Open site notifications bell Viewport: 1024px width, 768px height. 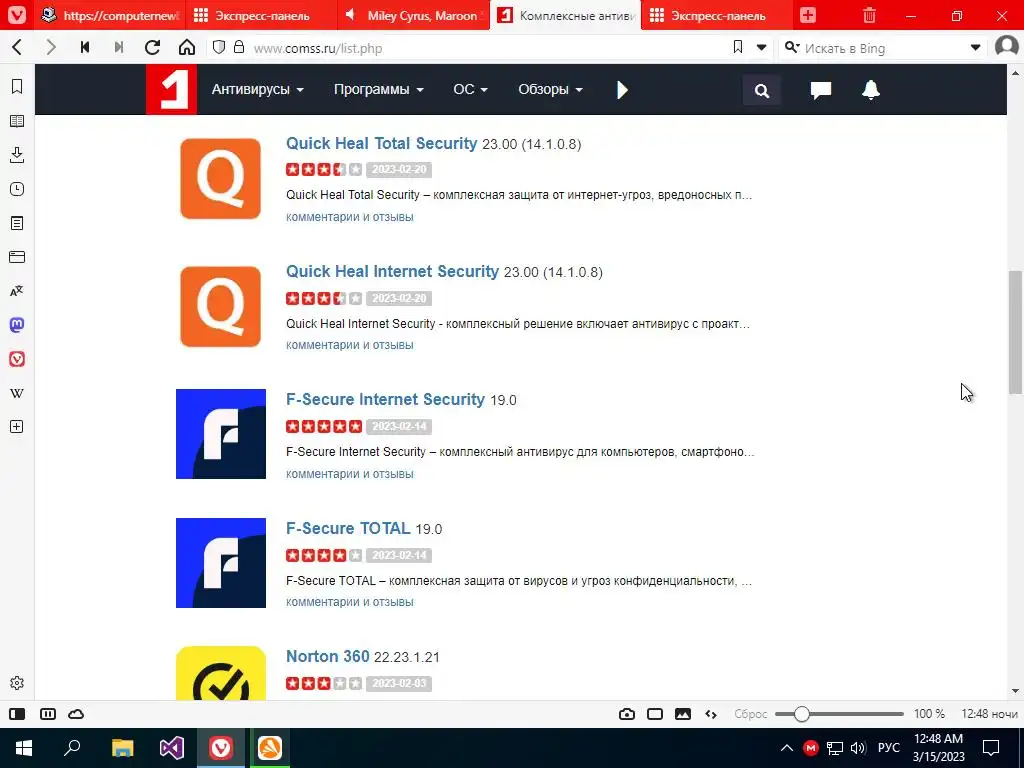pyautogui.click(x=871, y=89)
